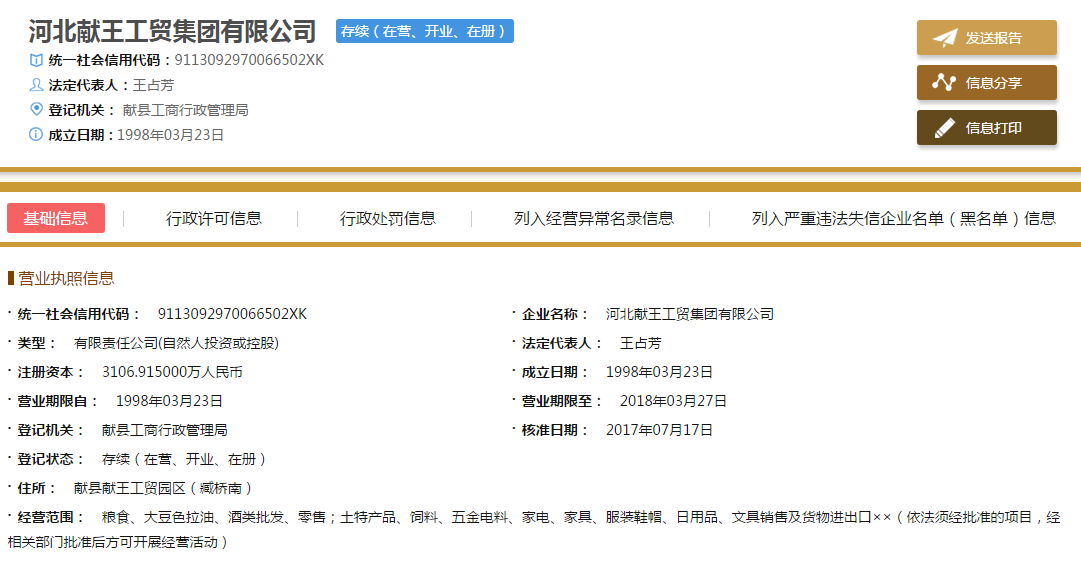Click the paper plane icon on 发送报告
This screenshot has width=1081, height=561.
pyautogui.click(x=945, y=38)
